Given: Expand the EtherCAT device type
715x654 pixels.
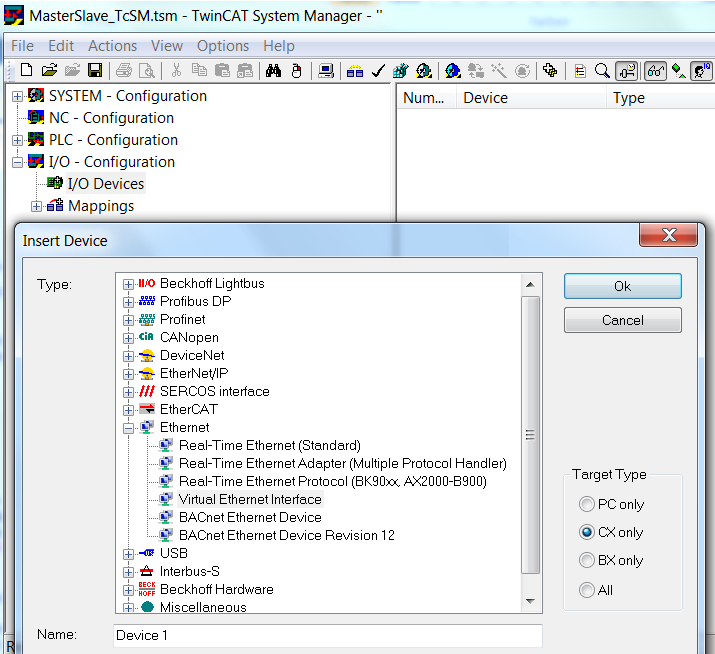Looking at the screenshot, I should tap(128, 410).
